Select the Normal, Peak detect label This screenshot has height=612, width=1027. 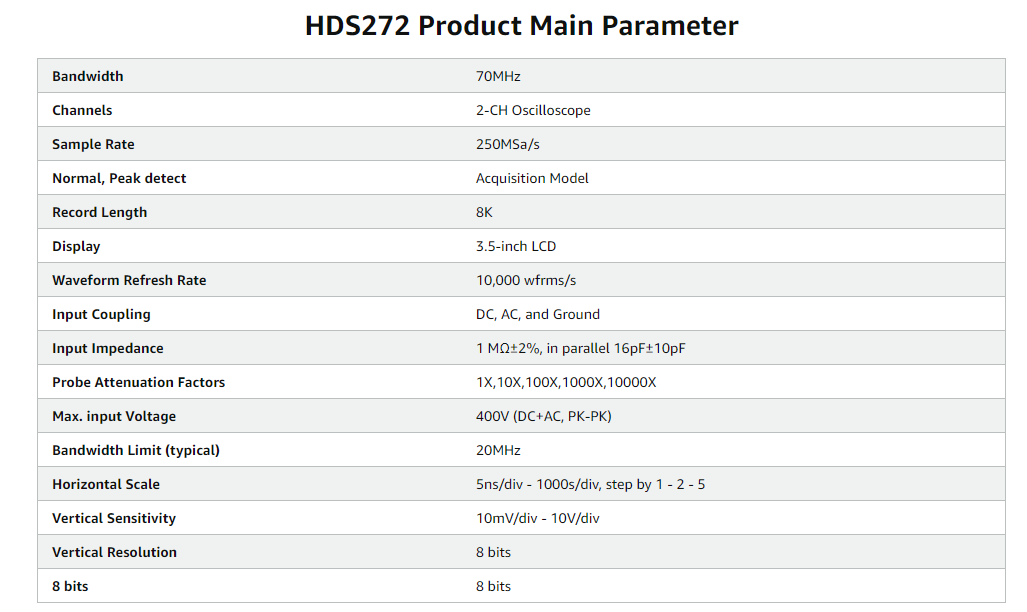pos(119,178)
